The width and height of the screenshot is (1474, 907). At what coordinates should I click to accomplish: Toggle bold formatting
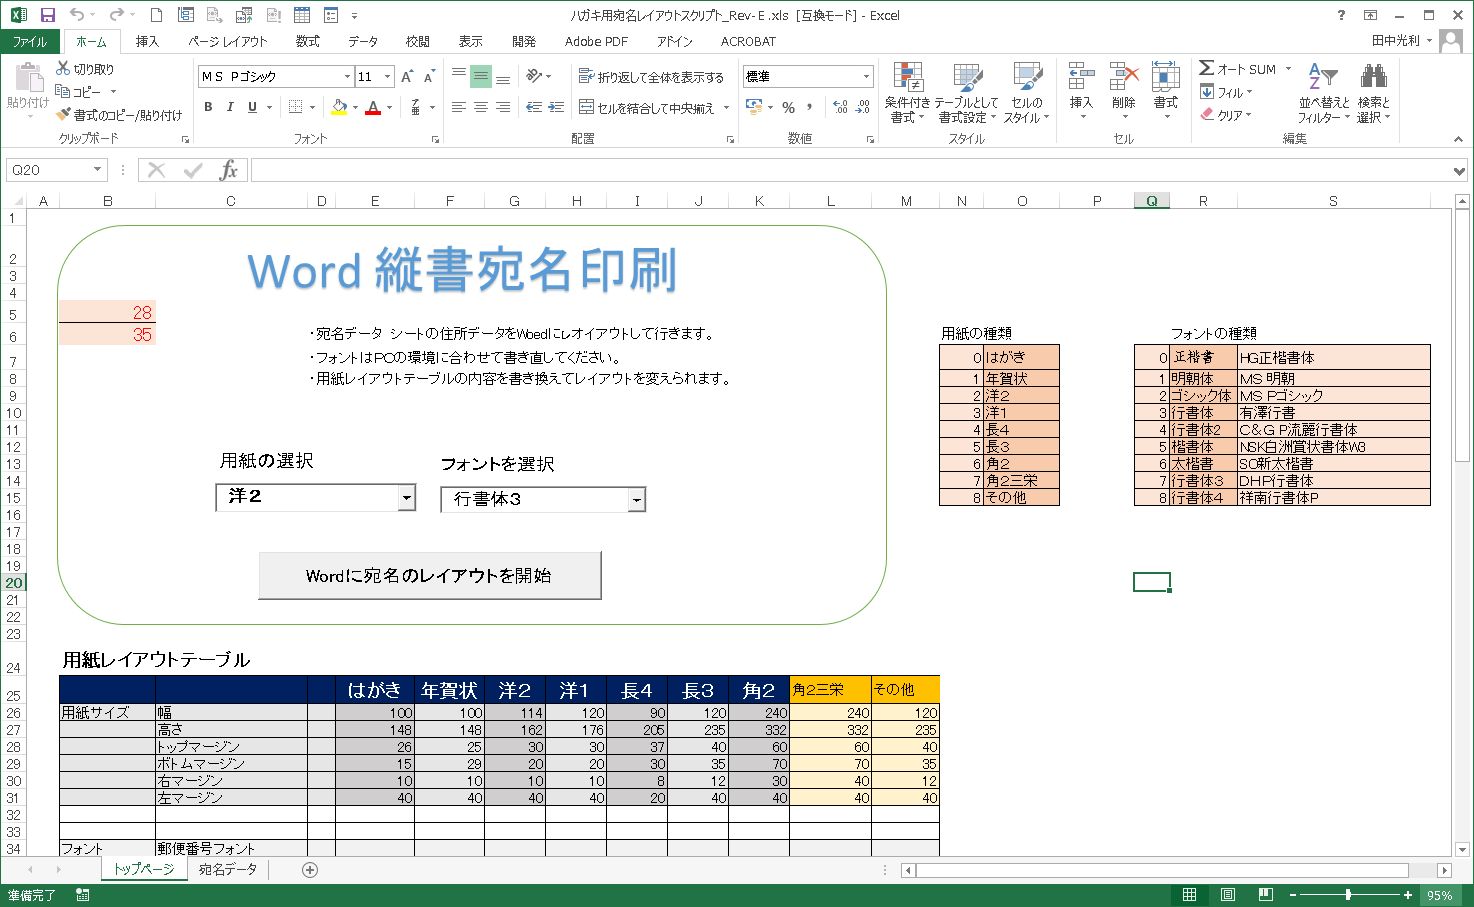pos(208,107)
